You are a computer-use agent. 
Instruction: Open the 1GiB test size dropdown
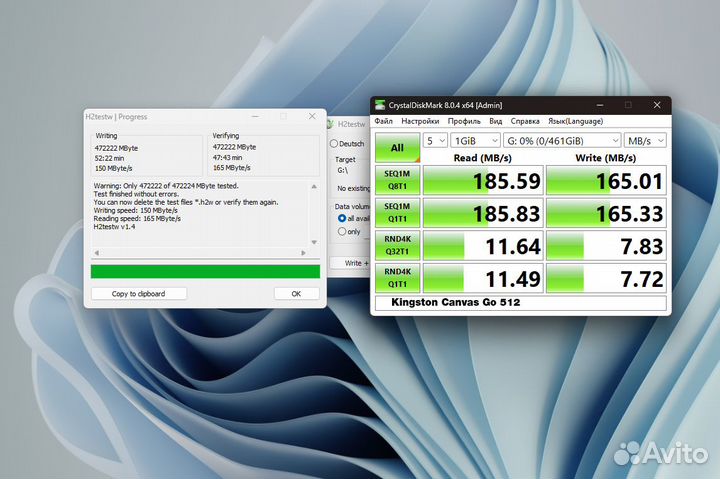point(475,141)
